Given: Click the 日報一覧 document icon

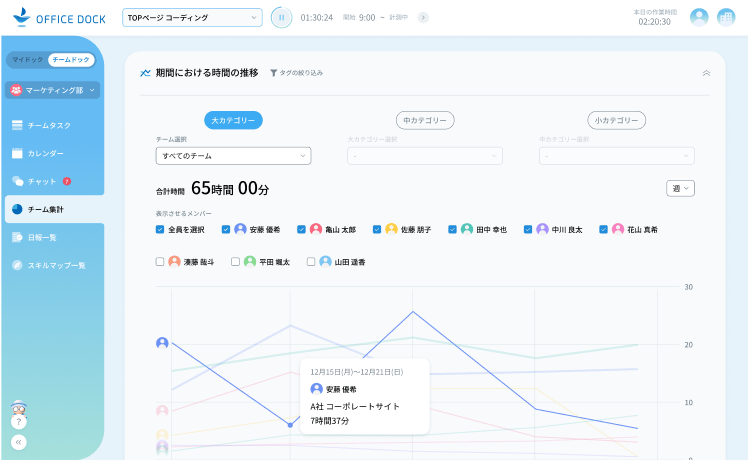Looking at the screenshot, I should (17, 237).
